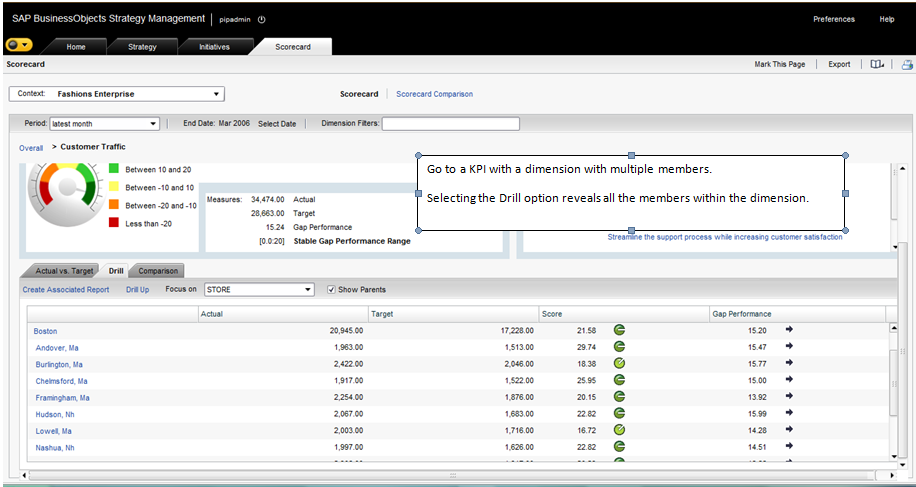The height and width of the screenshot is (487, 916).
Task: Click the score indicator icon for Burlington, Ma
Action: coord(620,363)
